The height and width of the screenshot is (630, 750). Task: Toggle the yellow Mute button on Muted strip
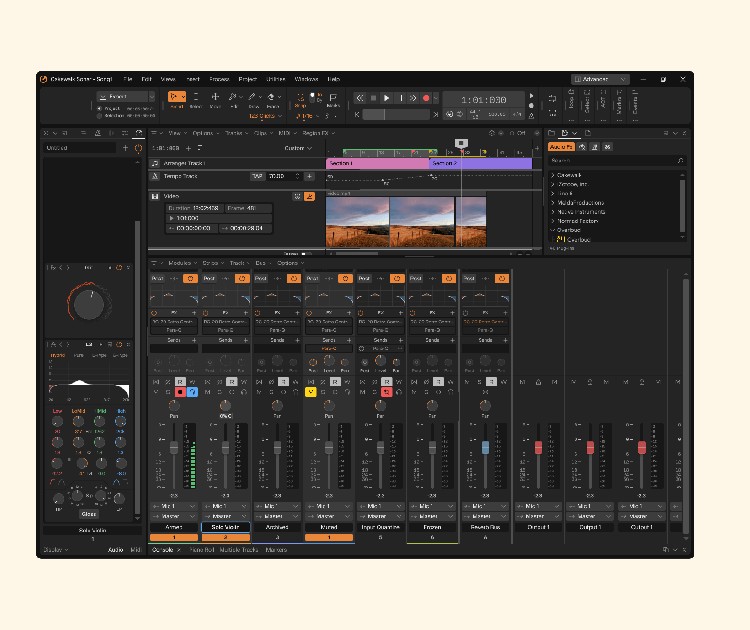pos(311,392)
